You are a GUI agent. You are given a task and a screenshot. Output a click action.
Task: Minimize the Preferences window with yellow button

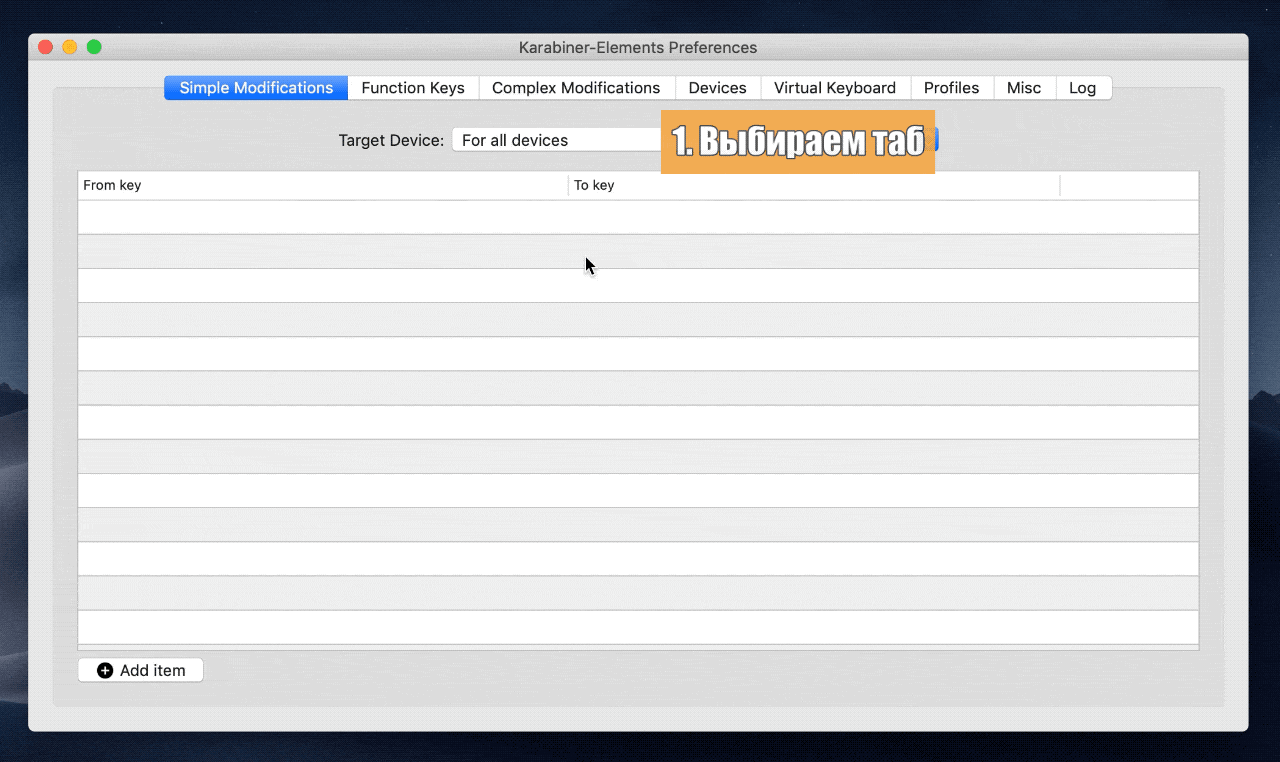click(70, 47)
